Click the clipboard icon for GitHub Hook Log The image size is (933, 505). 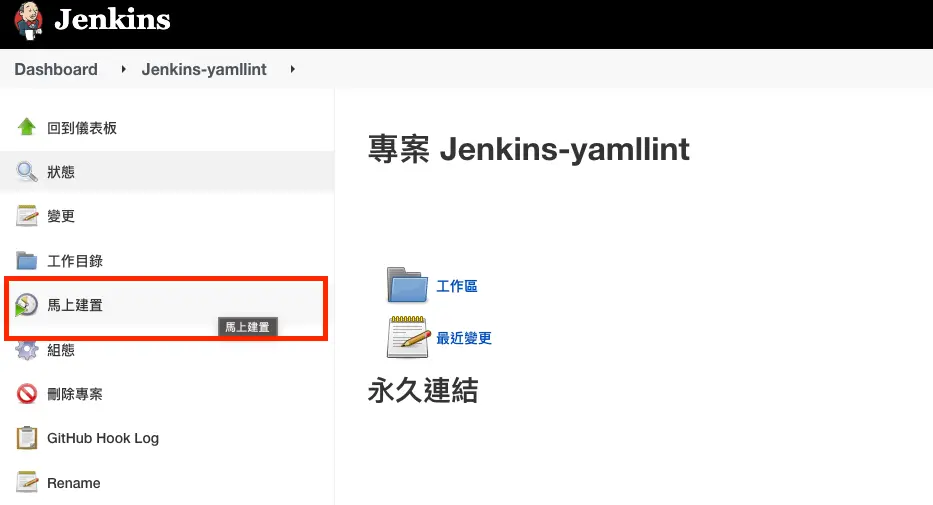pos(27,438)
